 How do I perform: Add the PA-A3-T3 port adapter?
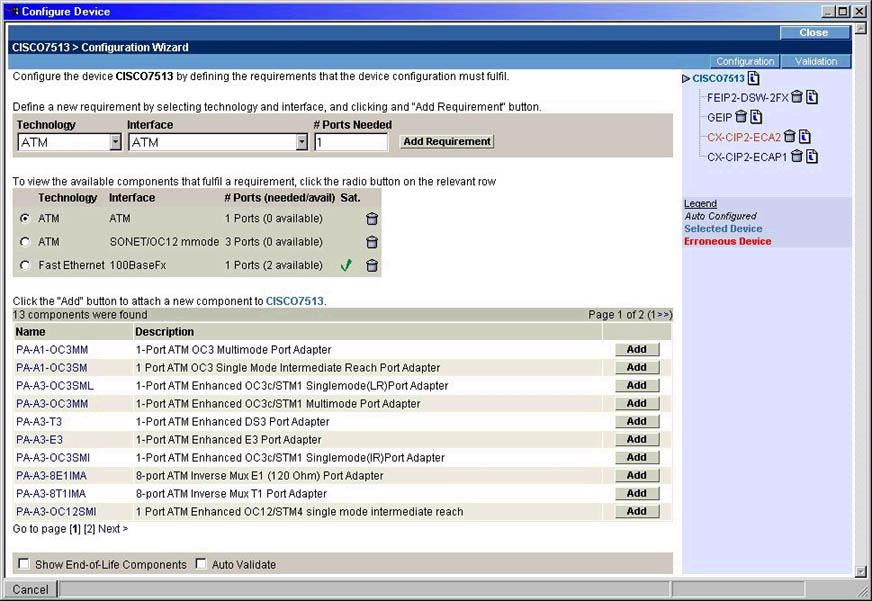[636, 422]
